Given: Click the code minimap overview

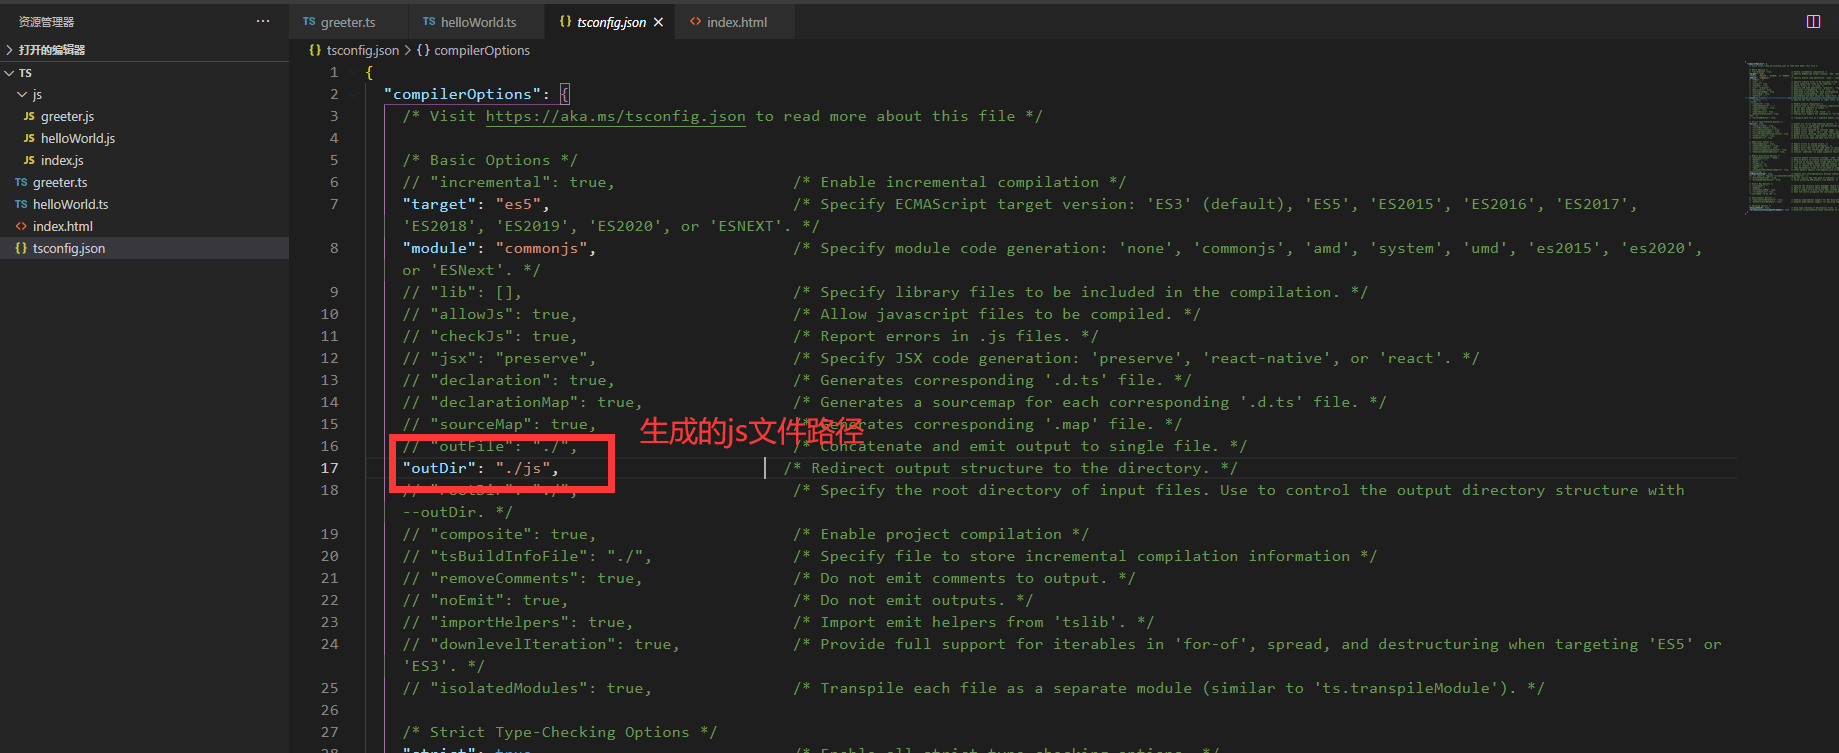Looking at the screenshot, I should 1790,138.
